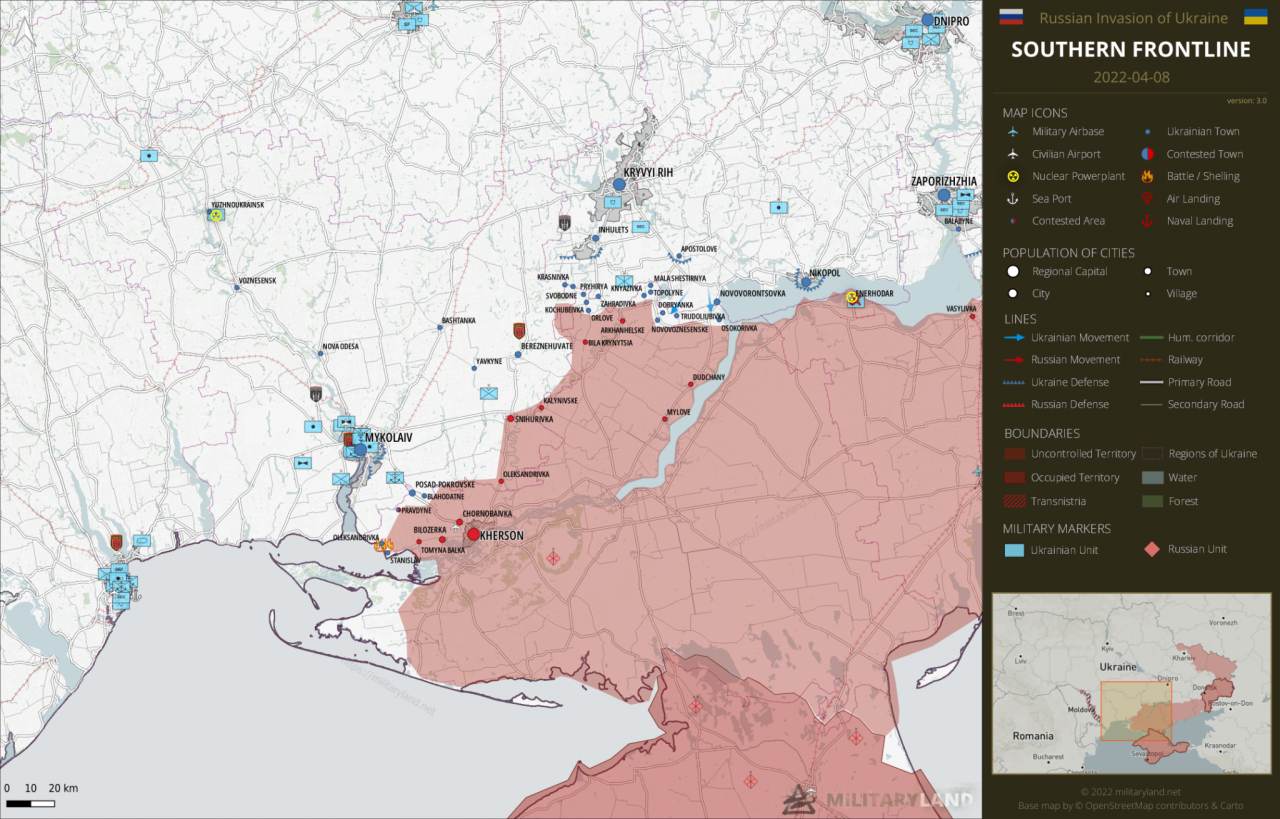This screenshot has width=1280, height=819.
Task: Click the Russian Defense line symbol
Action: (x=1014, y=405)
